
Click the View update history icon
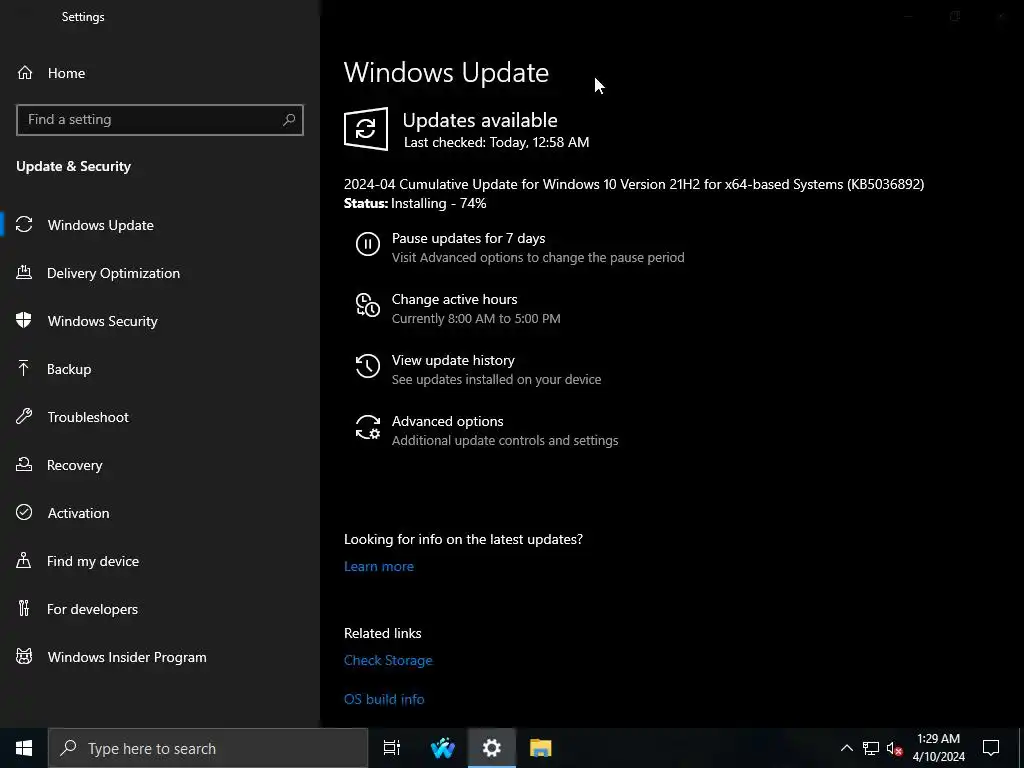(368, 366)
